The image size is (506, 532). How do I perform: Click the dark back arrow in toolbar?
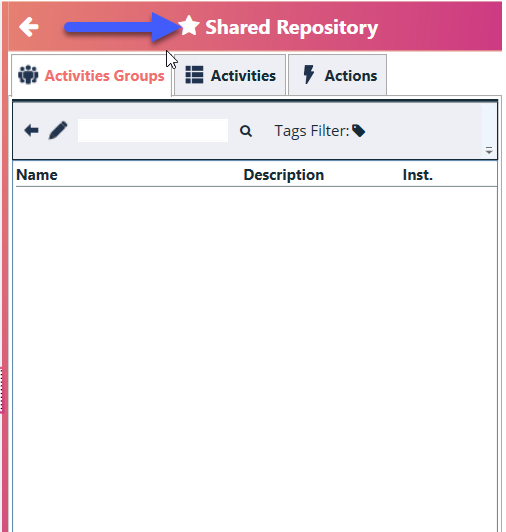(x=31, y=130)
